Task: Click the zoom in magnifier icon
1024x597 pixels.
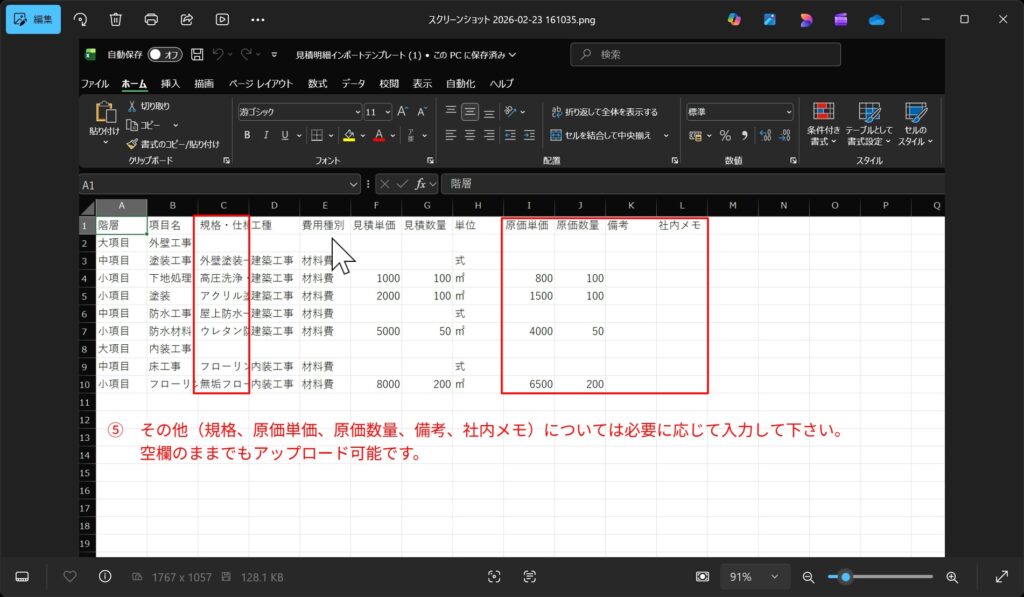Action: pyautogui.click(x=952, y=577)
